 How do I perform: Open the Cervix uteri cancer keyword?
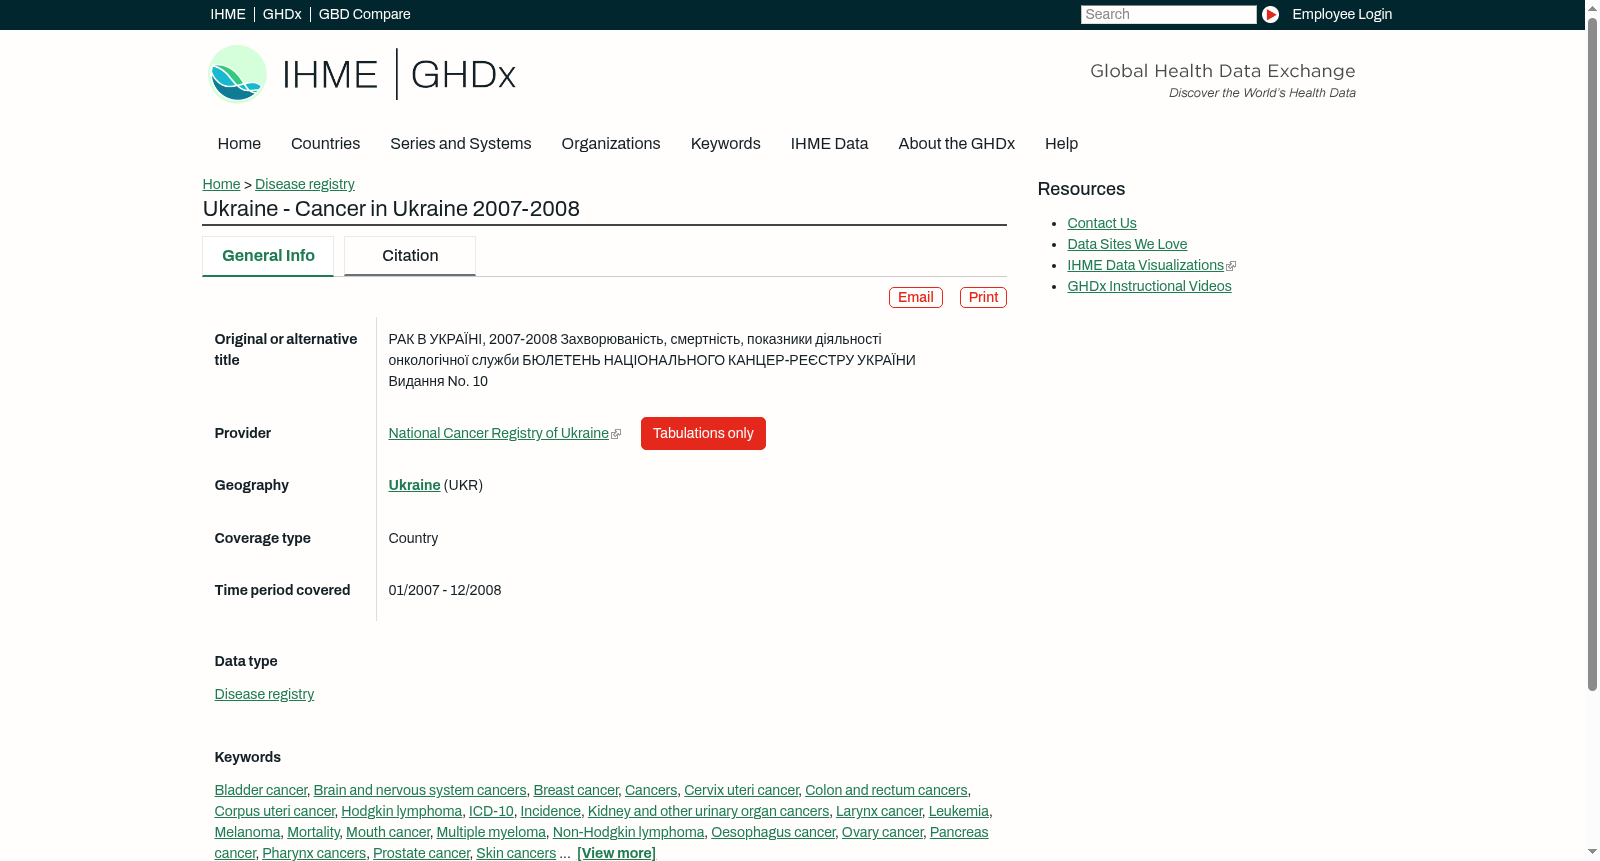click(x=741, y=790)
